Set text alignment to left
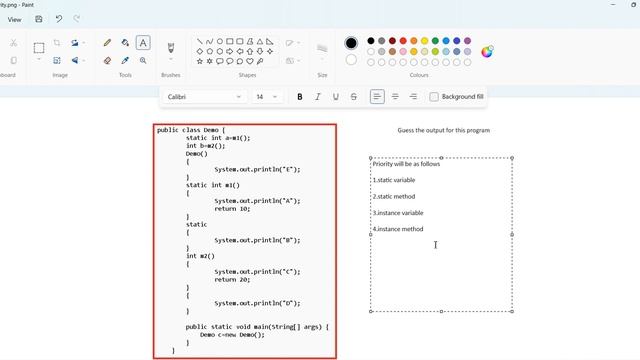Image resolution: width=640 pixels, height=360 pixels. pyautogui.click(x=377, y=97)
